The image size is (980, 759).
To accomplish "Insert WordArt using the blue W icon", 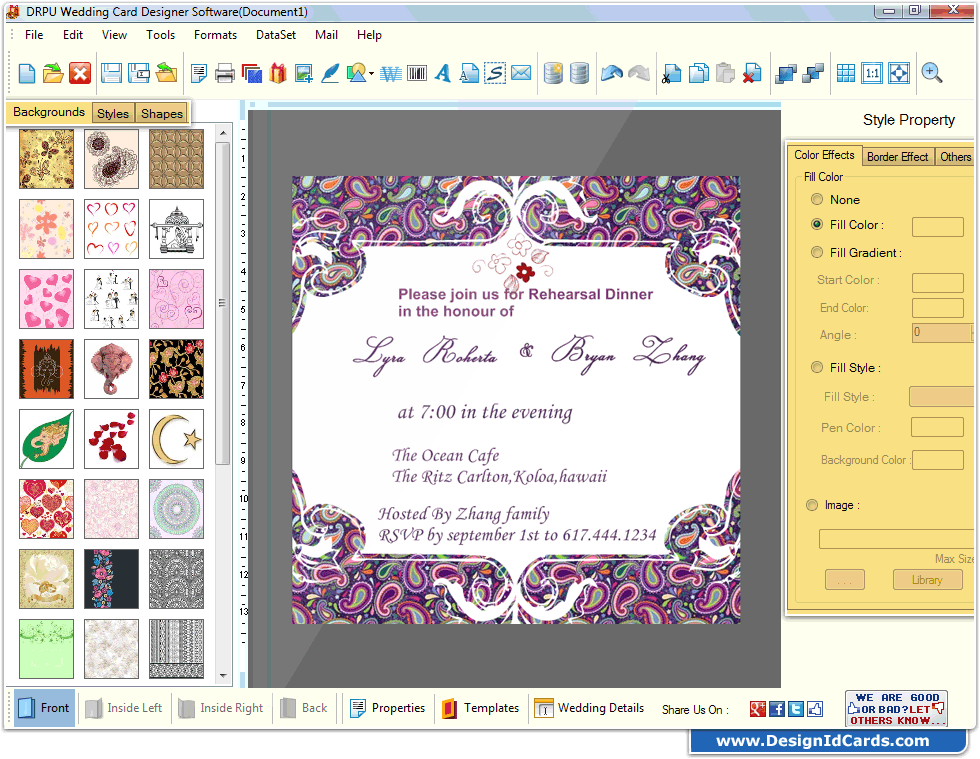I will coord(391,74).
